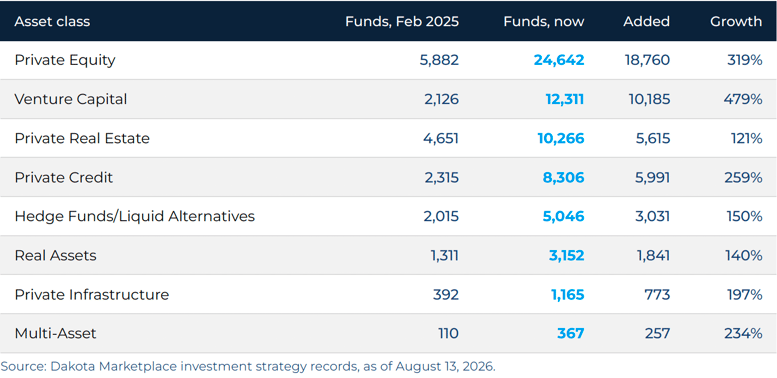The image size is (777, 378).
Task: Select the 234% growth cell
Action: 743,333
